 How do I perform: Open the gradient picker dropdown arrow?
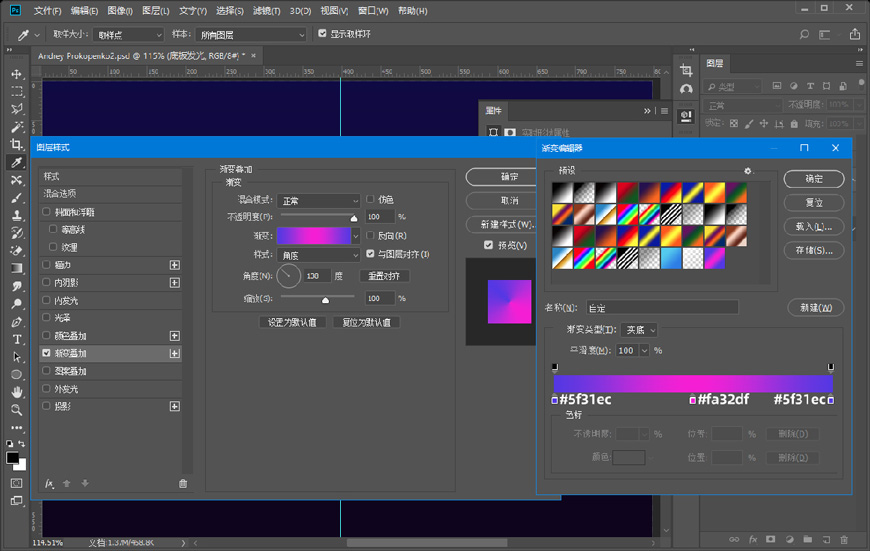pyautogui.click(x=356, y=236)
